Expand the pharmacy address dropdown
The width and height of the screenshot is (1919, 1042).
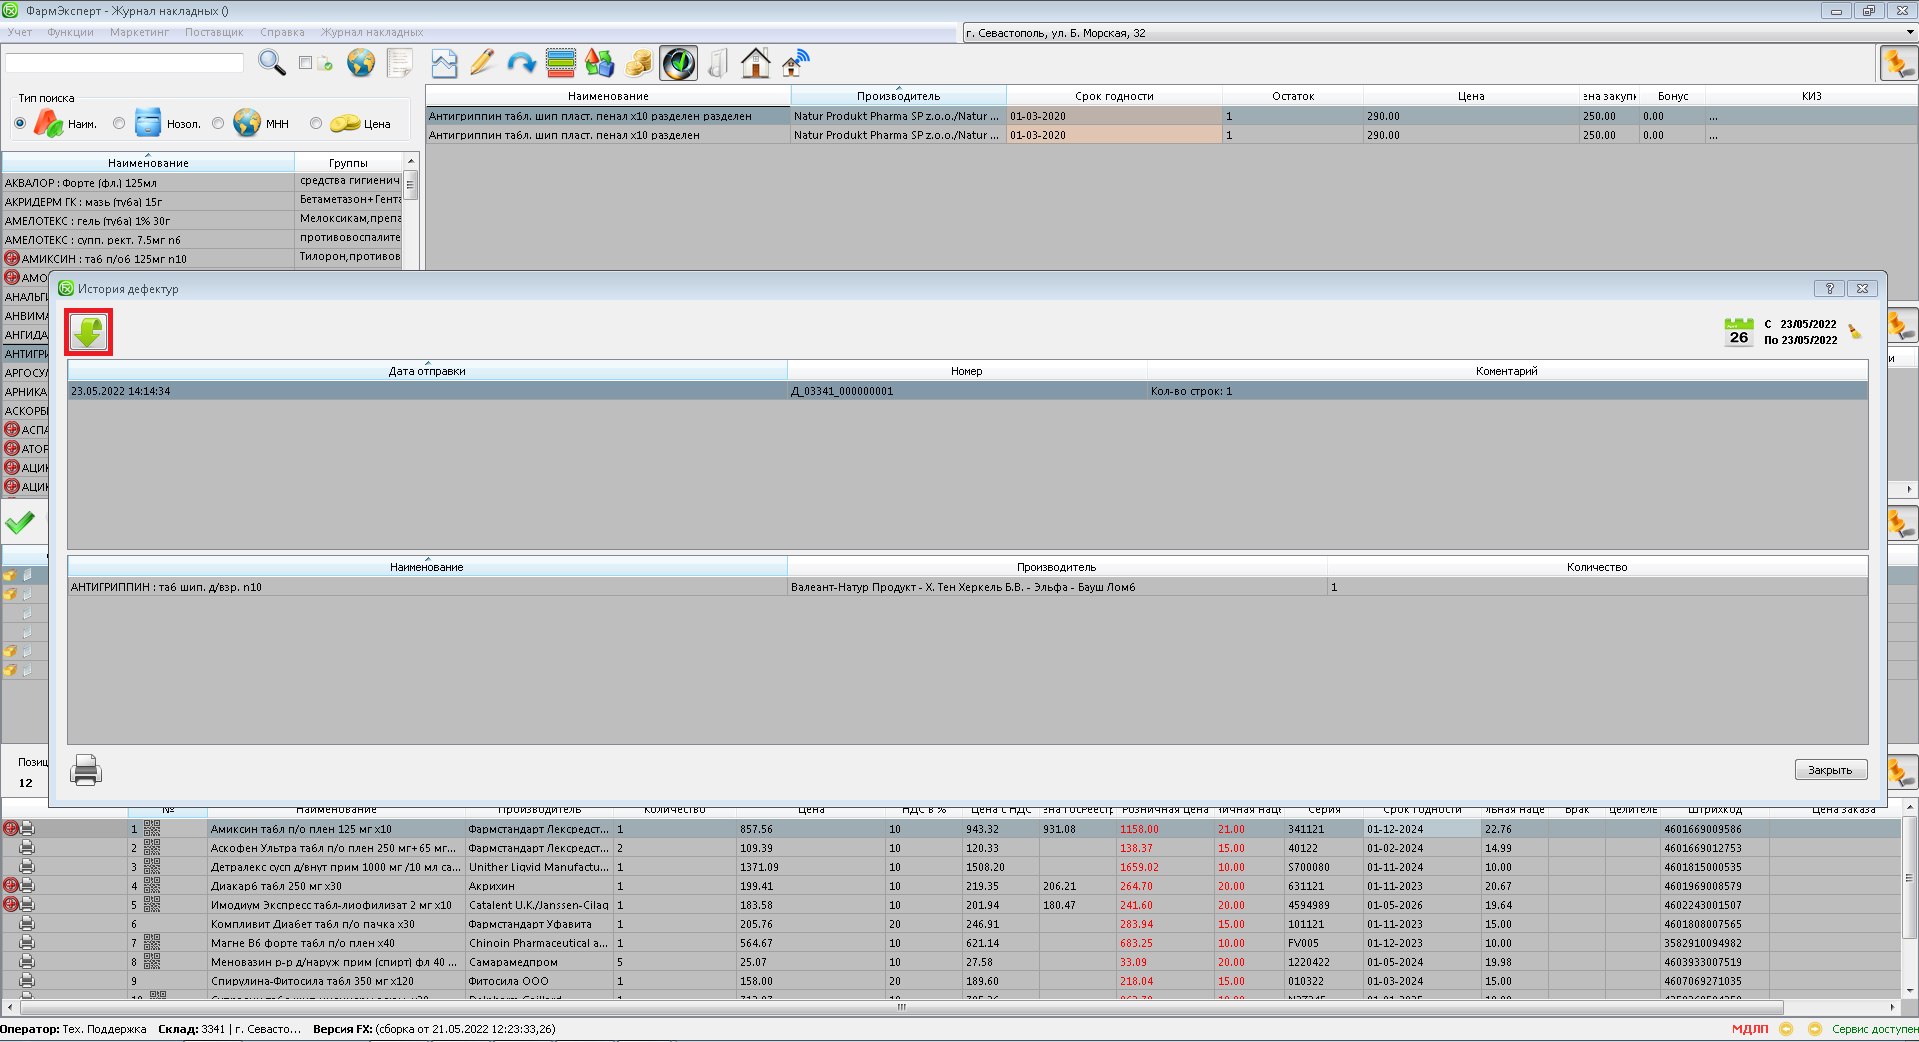[1909, 33]
